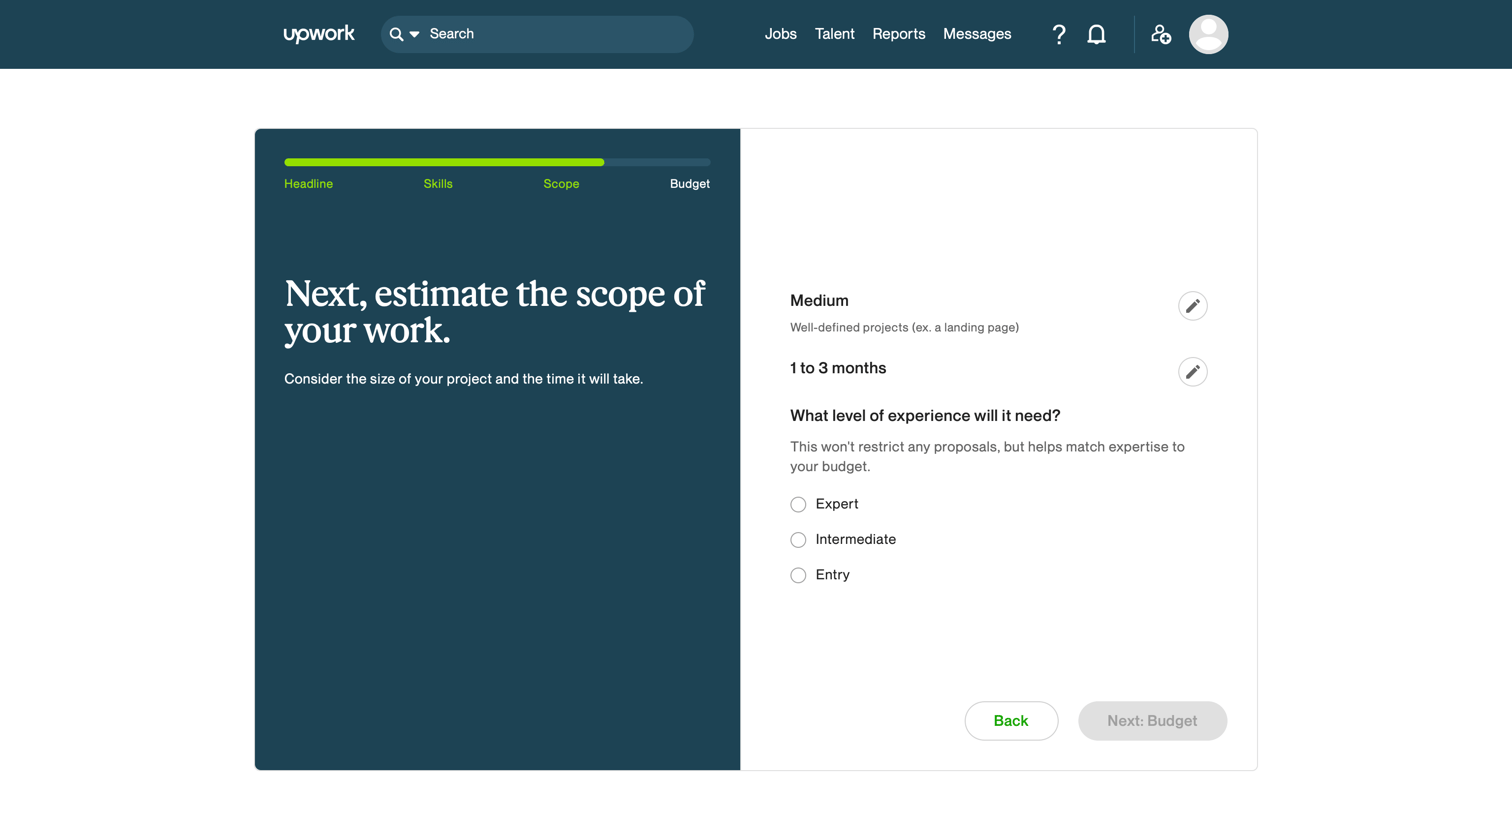Open the Jobs menu
Viewport: 1512px width, 814px height.
click(780, 34)
